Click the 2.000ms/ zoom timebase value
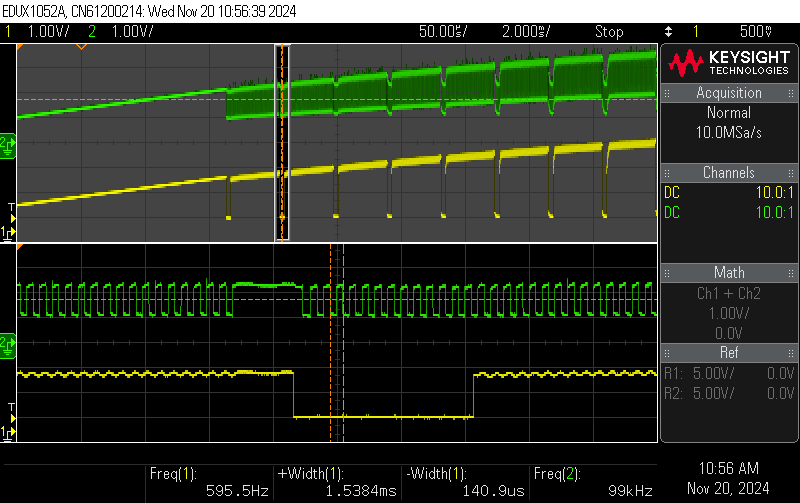 (526, 32)
